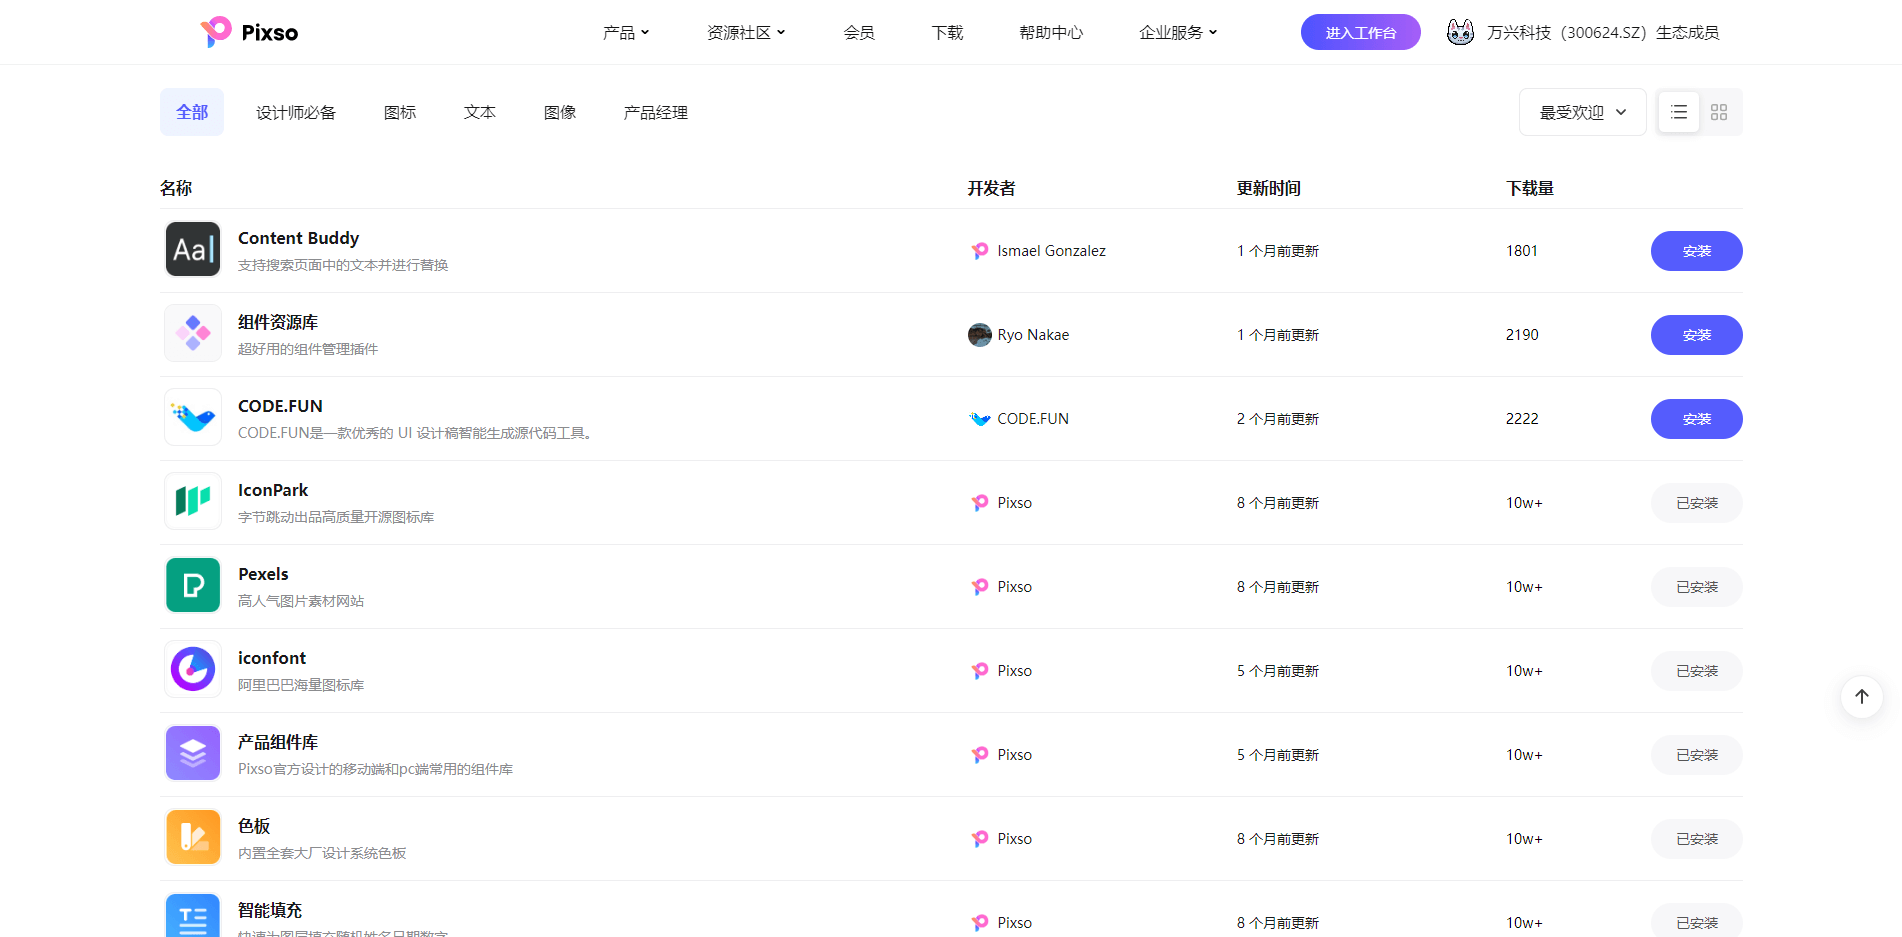The image size is (1902, 937).
Task: Open the 组件资源库 plugin icon
Action: [x=193, y=333]
